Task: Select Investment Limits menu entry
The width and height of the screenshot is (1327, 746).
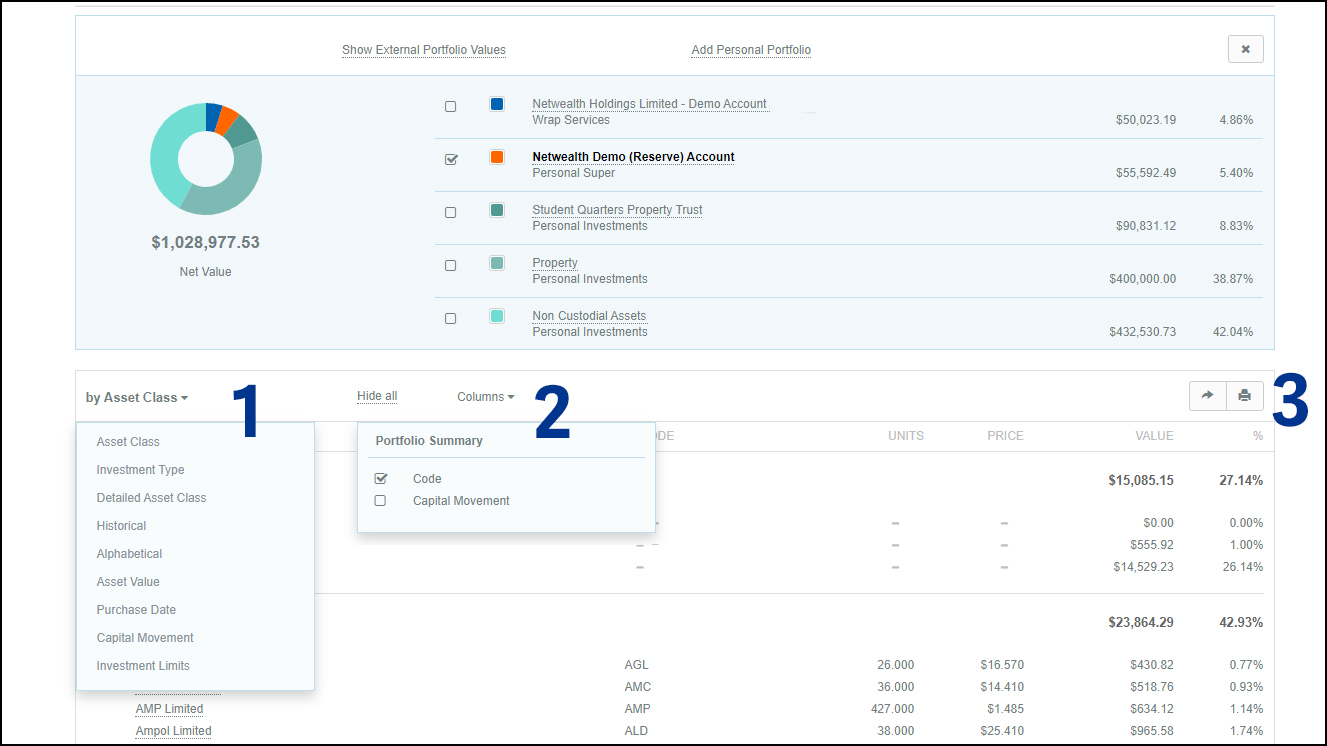Action: [143, 666]
